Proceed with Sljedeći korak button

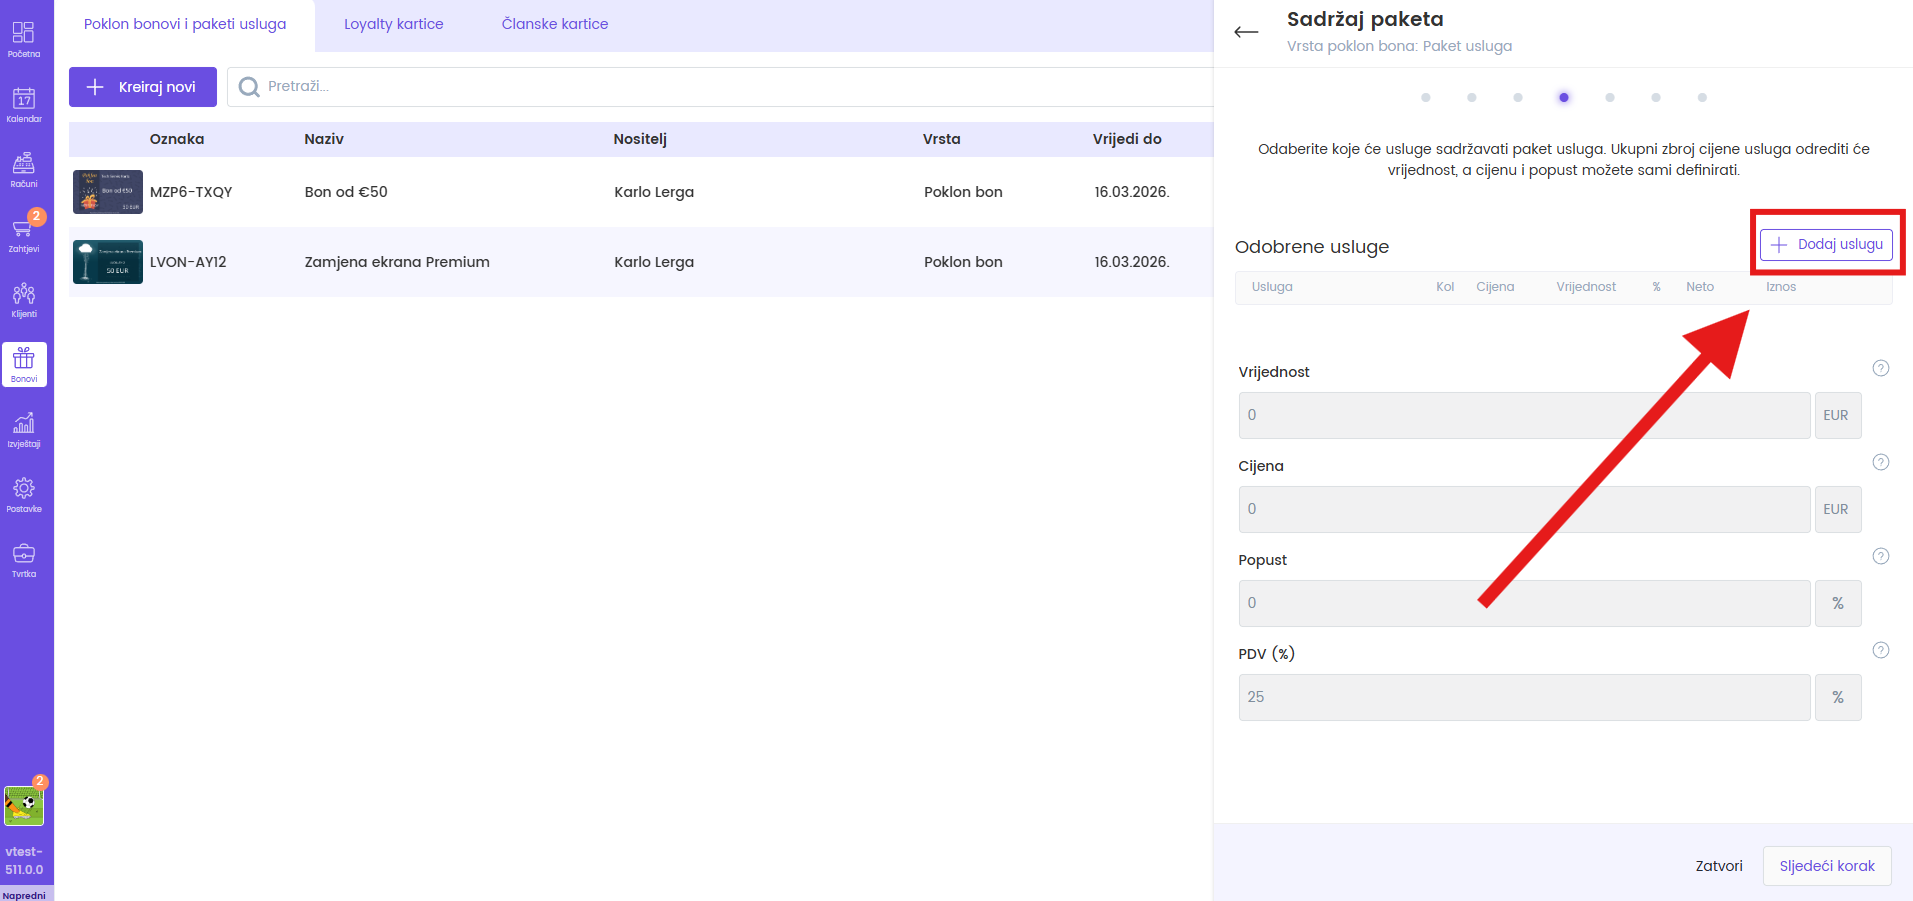click(1826, 866)
